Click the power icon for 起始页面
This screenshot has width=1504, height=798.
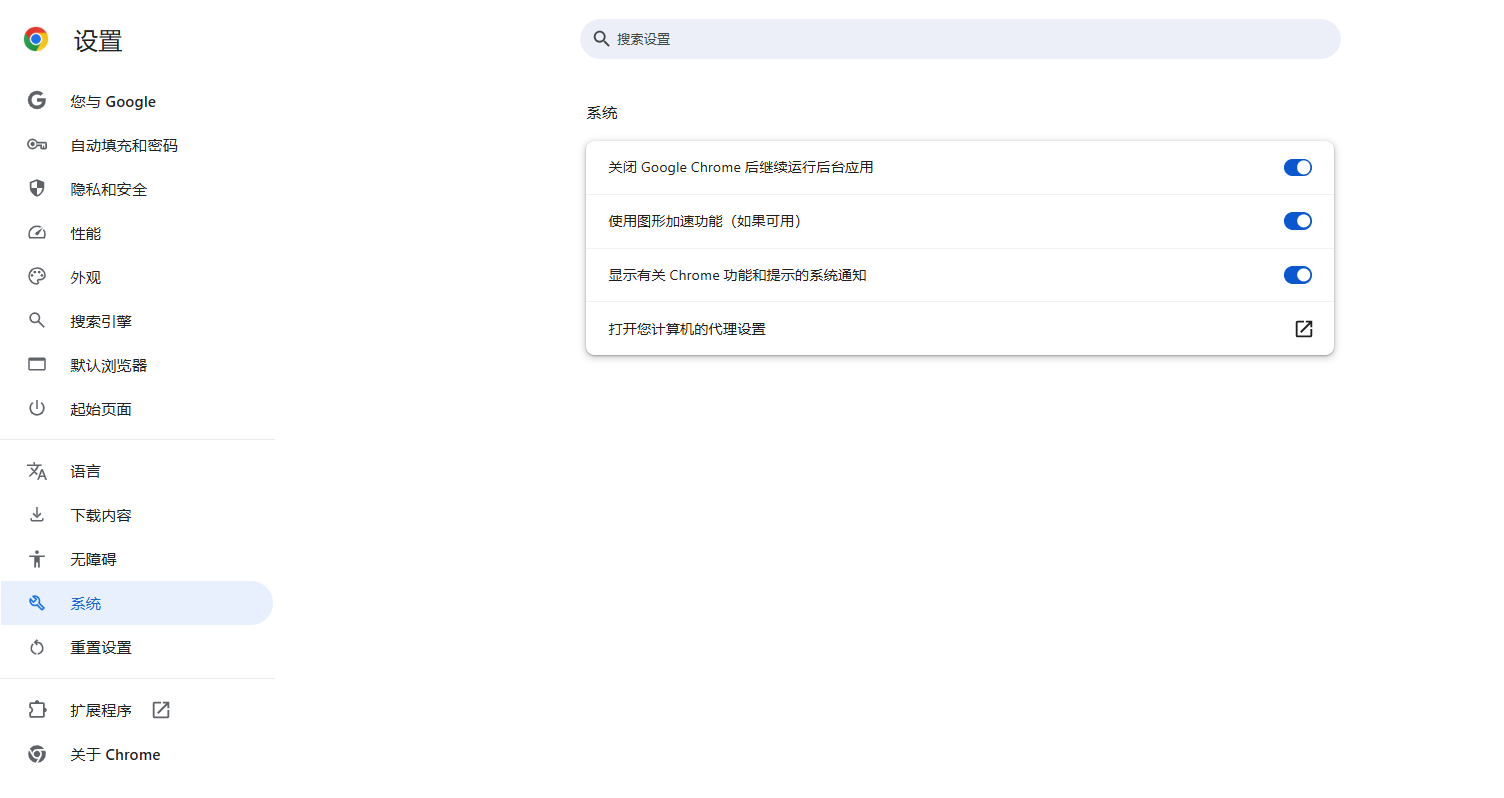37,409
